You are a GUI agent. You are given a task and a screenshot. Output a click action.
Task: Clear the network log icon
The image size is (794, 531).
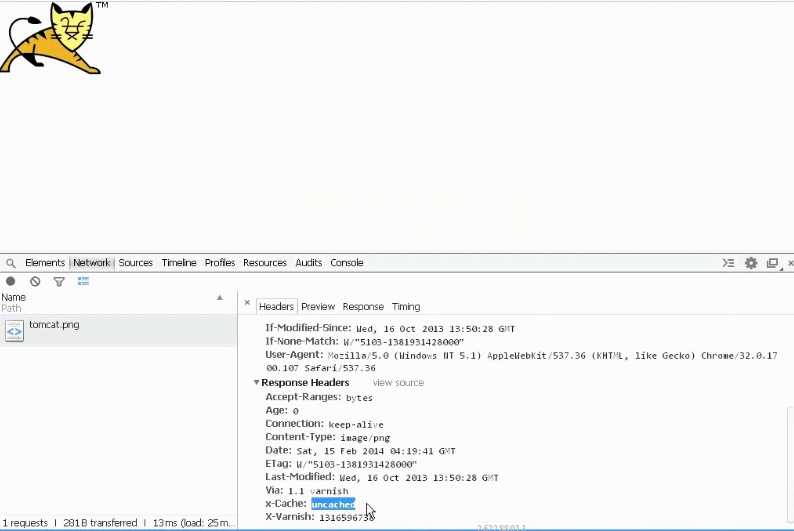pyautogui.click(x=35, y=281)
